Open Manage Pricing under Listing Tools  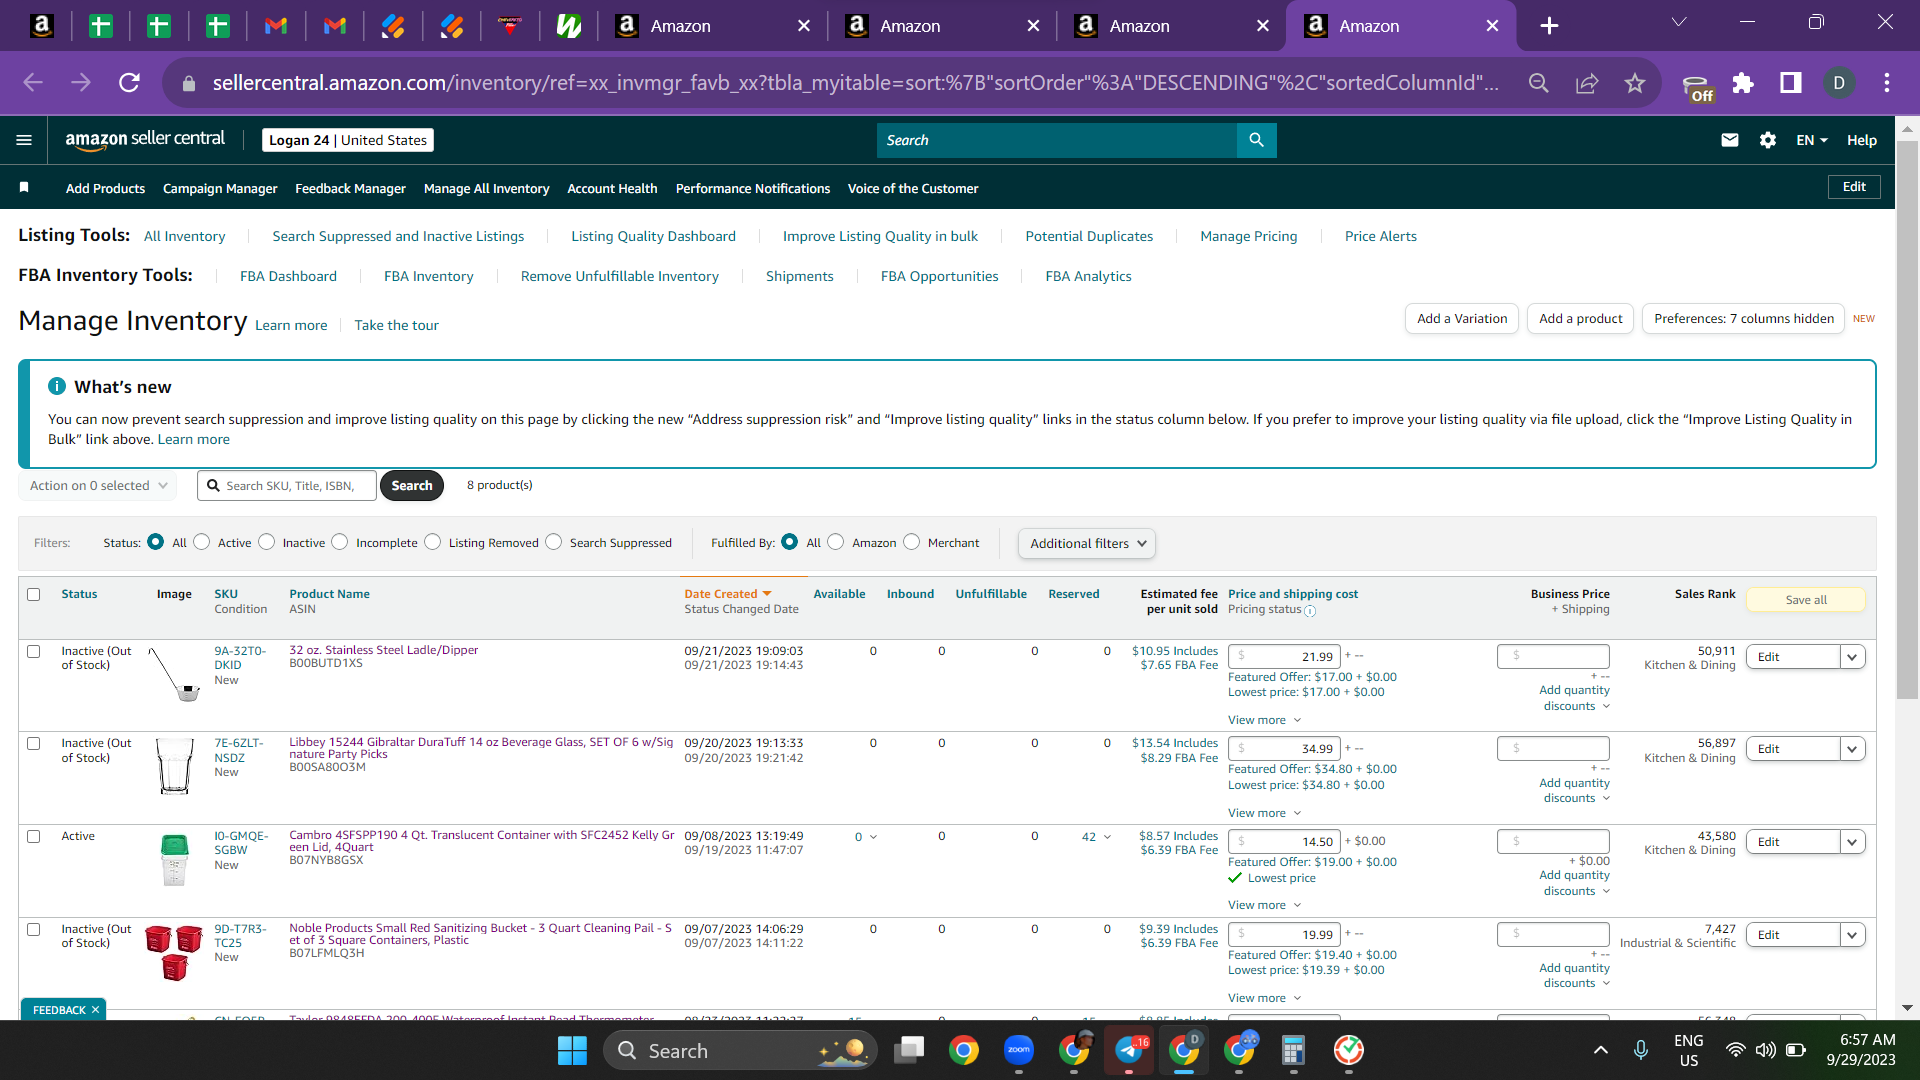click(x=1249, y=236)
